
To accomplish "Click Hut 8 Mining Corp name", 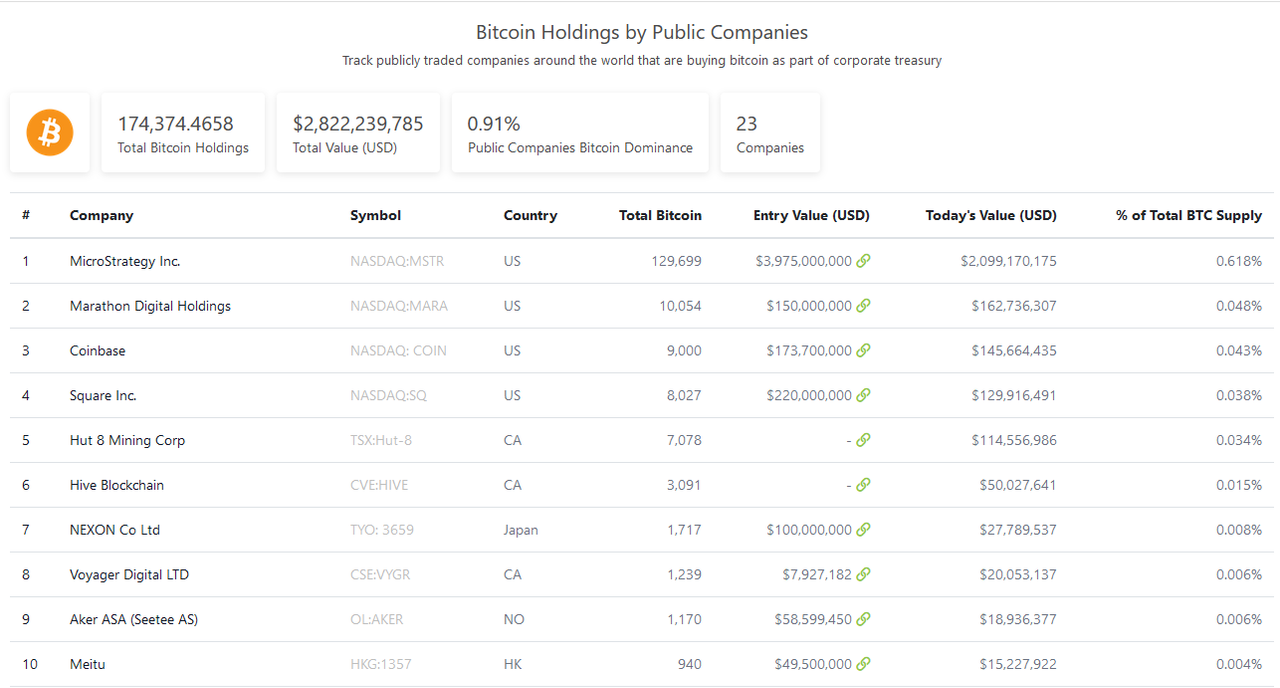I will pos(127,440).
